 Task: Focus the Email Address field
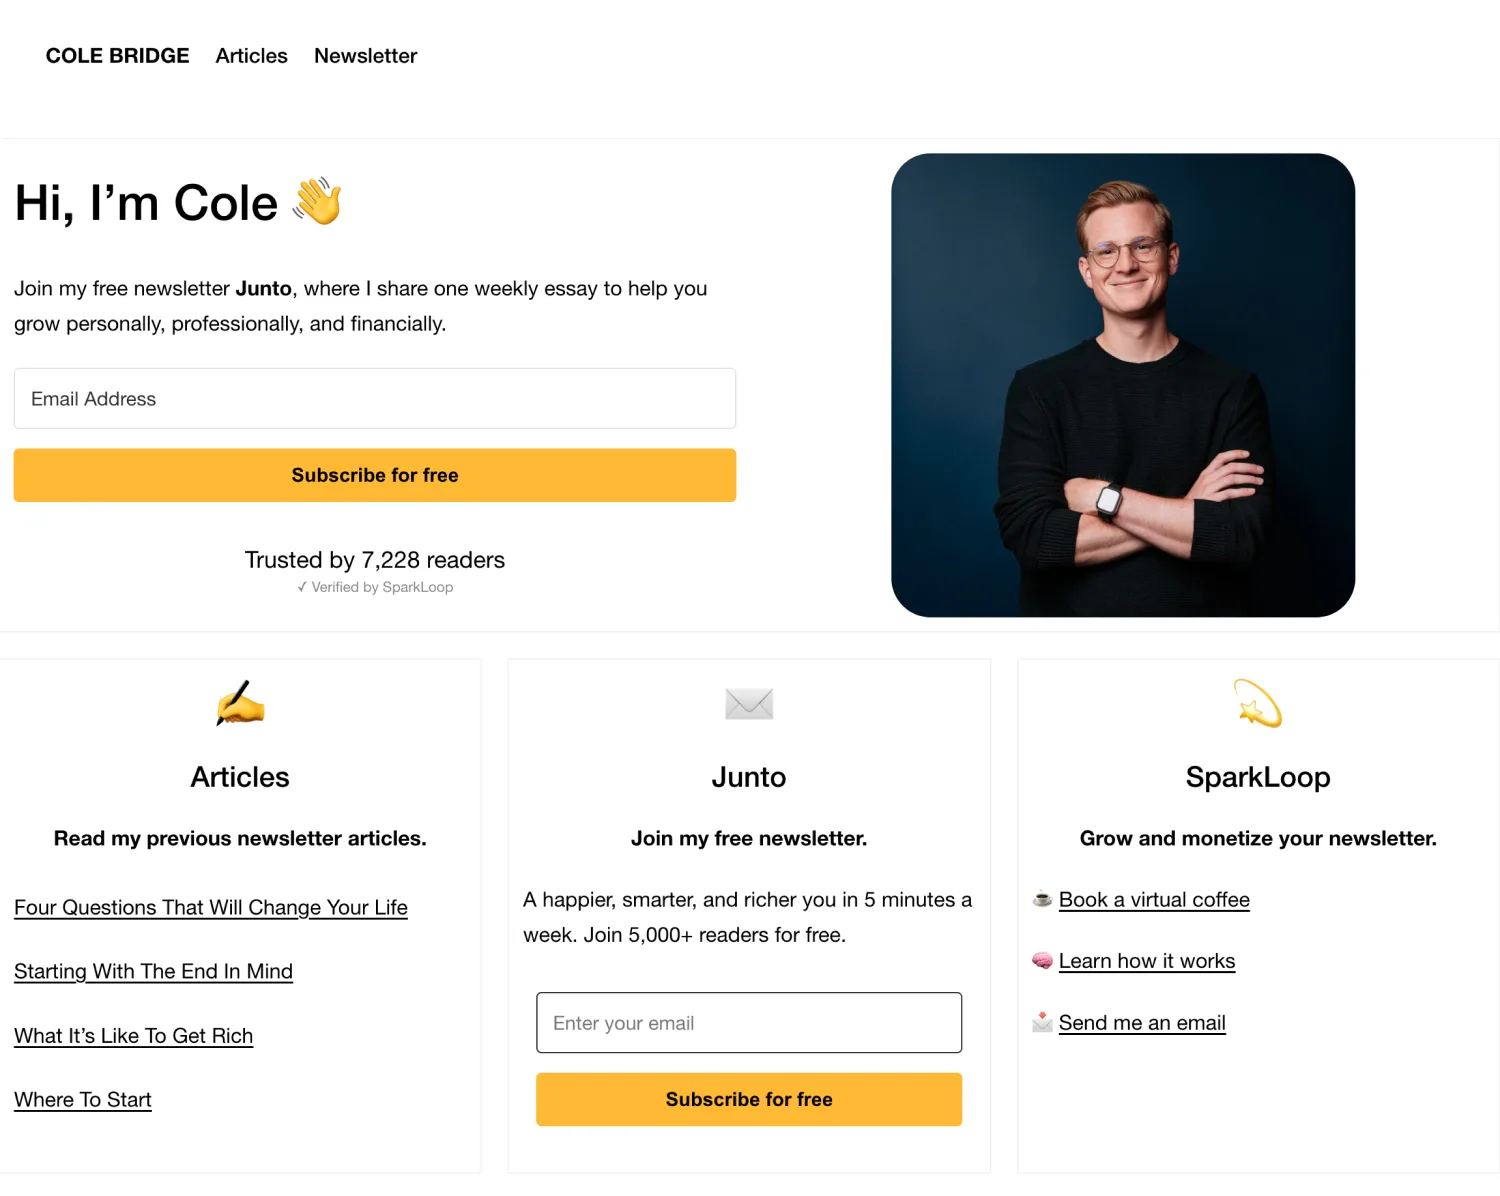[375, 399]
